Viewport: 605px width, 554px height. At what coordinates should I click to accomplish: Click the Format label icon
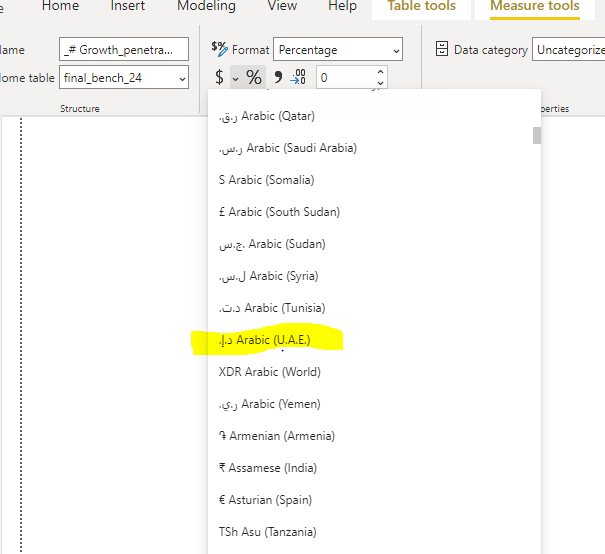pos(220,49)
